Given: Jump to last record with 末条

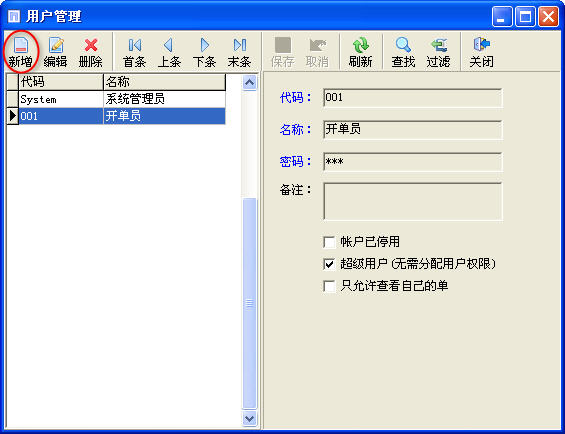Looking at the screenshot, I should click(239, 52).
